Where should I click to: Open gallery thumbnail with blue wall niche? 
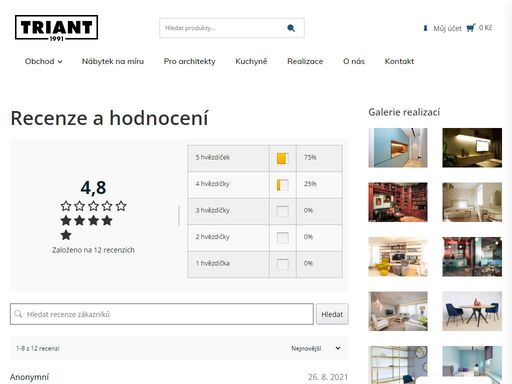[x=398, y=148]
